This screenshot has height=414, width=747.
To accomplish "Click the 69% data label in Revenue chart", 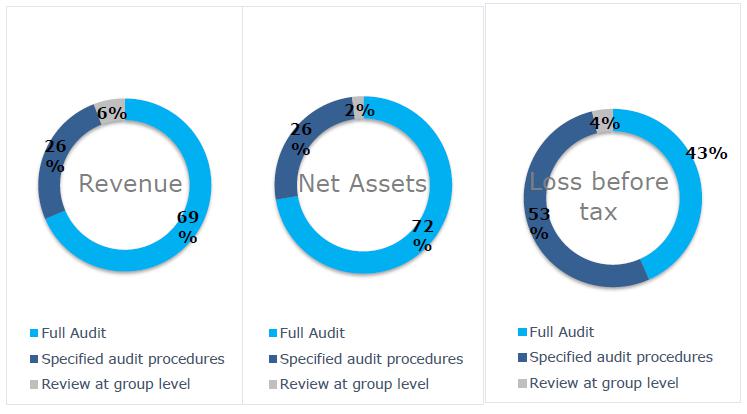I will [x=187, y=226].
